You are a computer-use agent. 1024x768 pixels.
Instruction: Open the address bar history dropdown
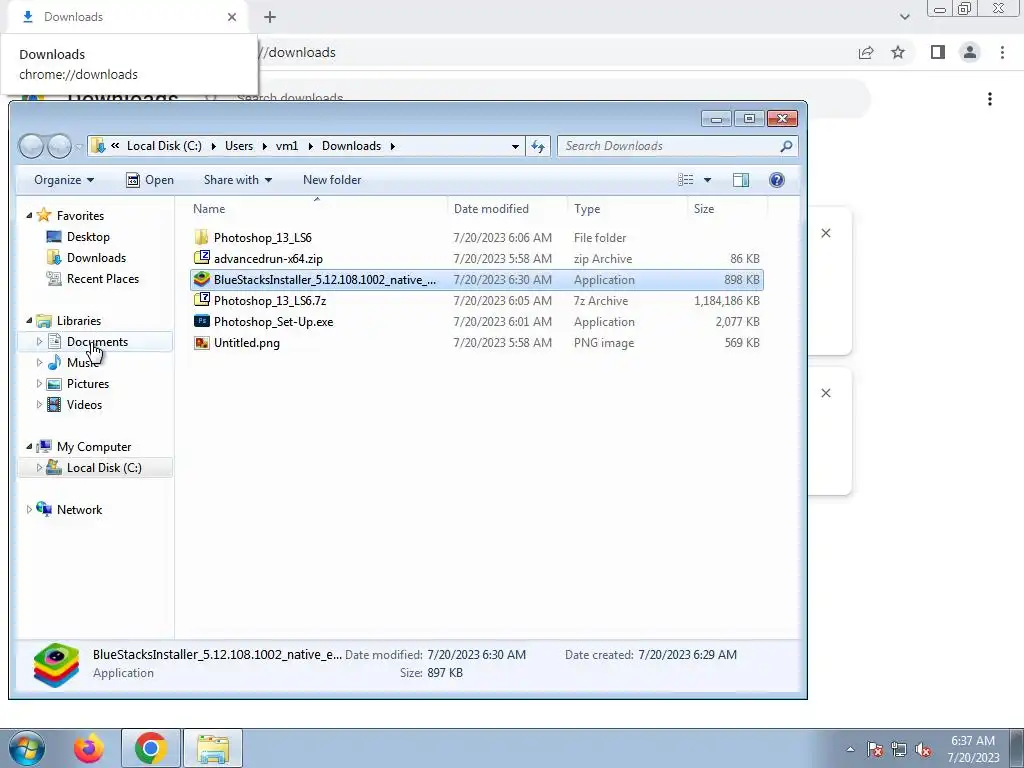[515, 146]
